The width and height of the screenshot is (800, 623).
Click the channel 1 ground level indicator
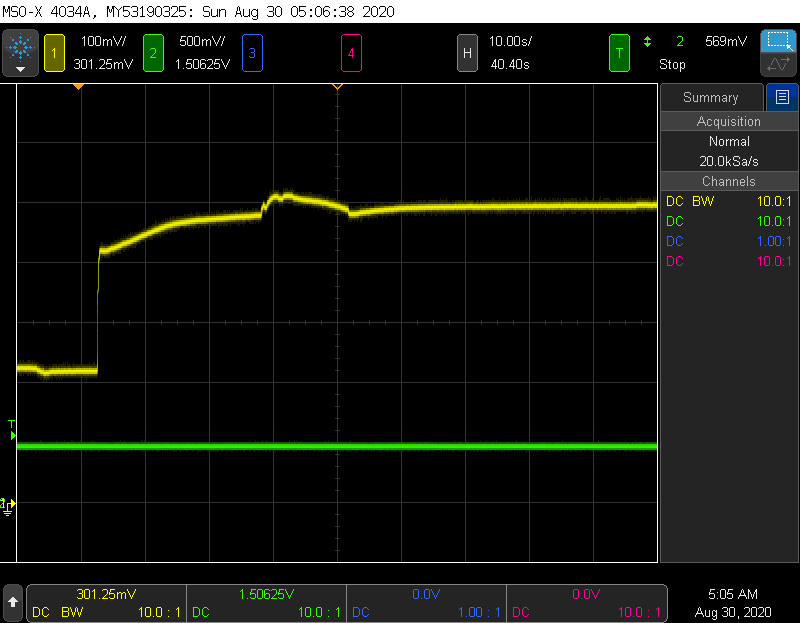[9, 505]
